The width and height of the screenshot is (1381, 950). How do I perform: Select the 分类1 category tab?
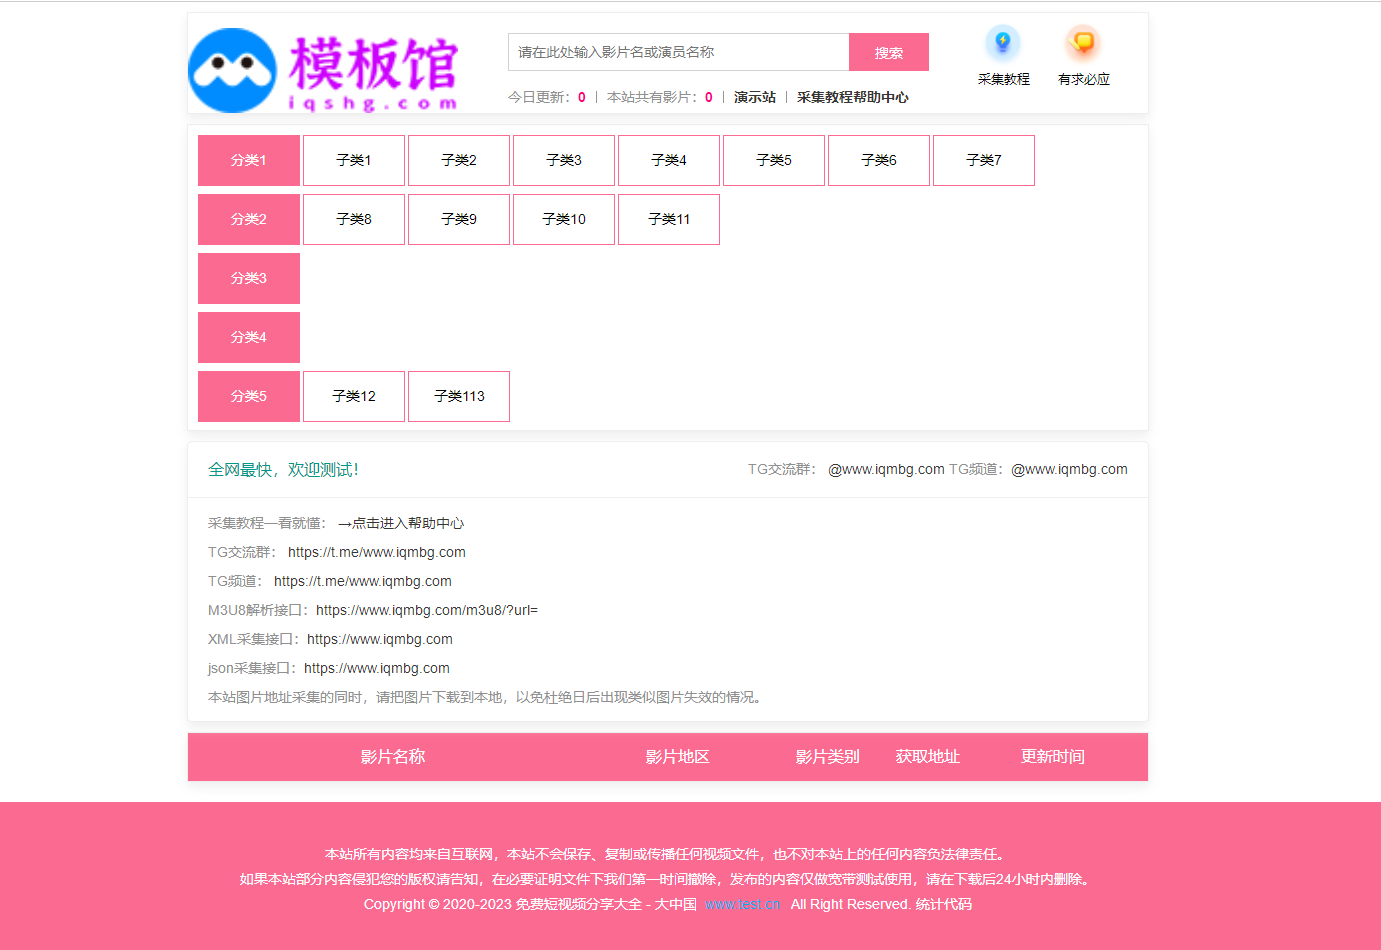pos(249,160)
